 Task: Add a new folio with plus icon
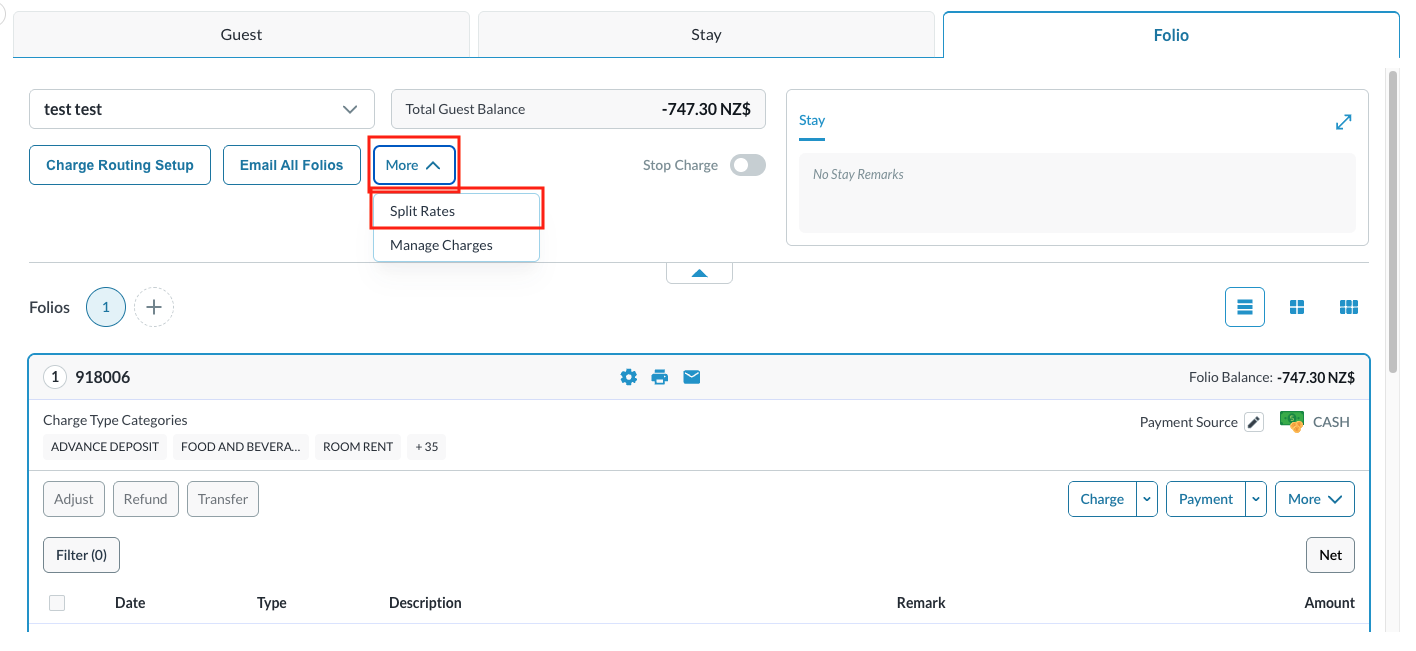(x=154, y=307)
